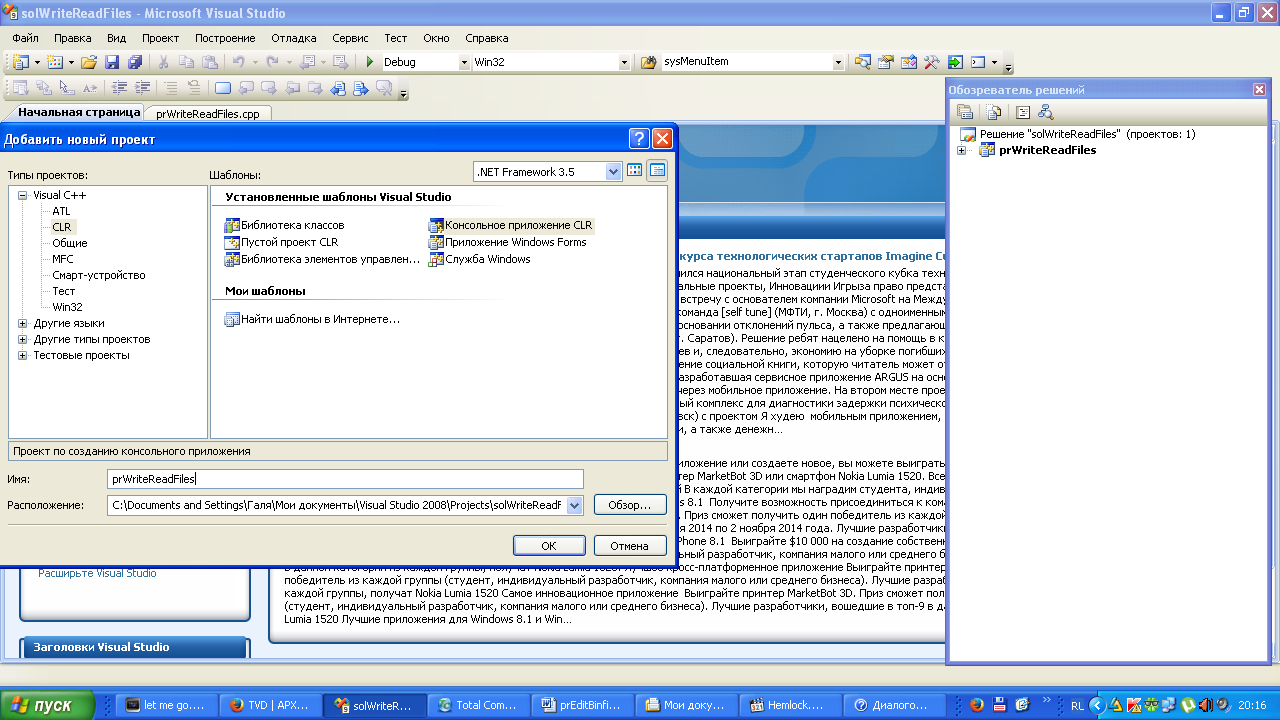
Task: Open the Win32 platform dropdown
Action: coord(624,62)
